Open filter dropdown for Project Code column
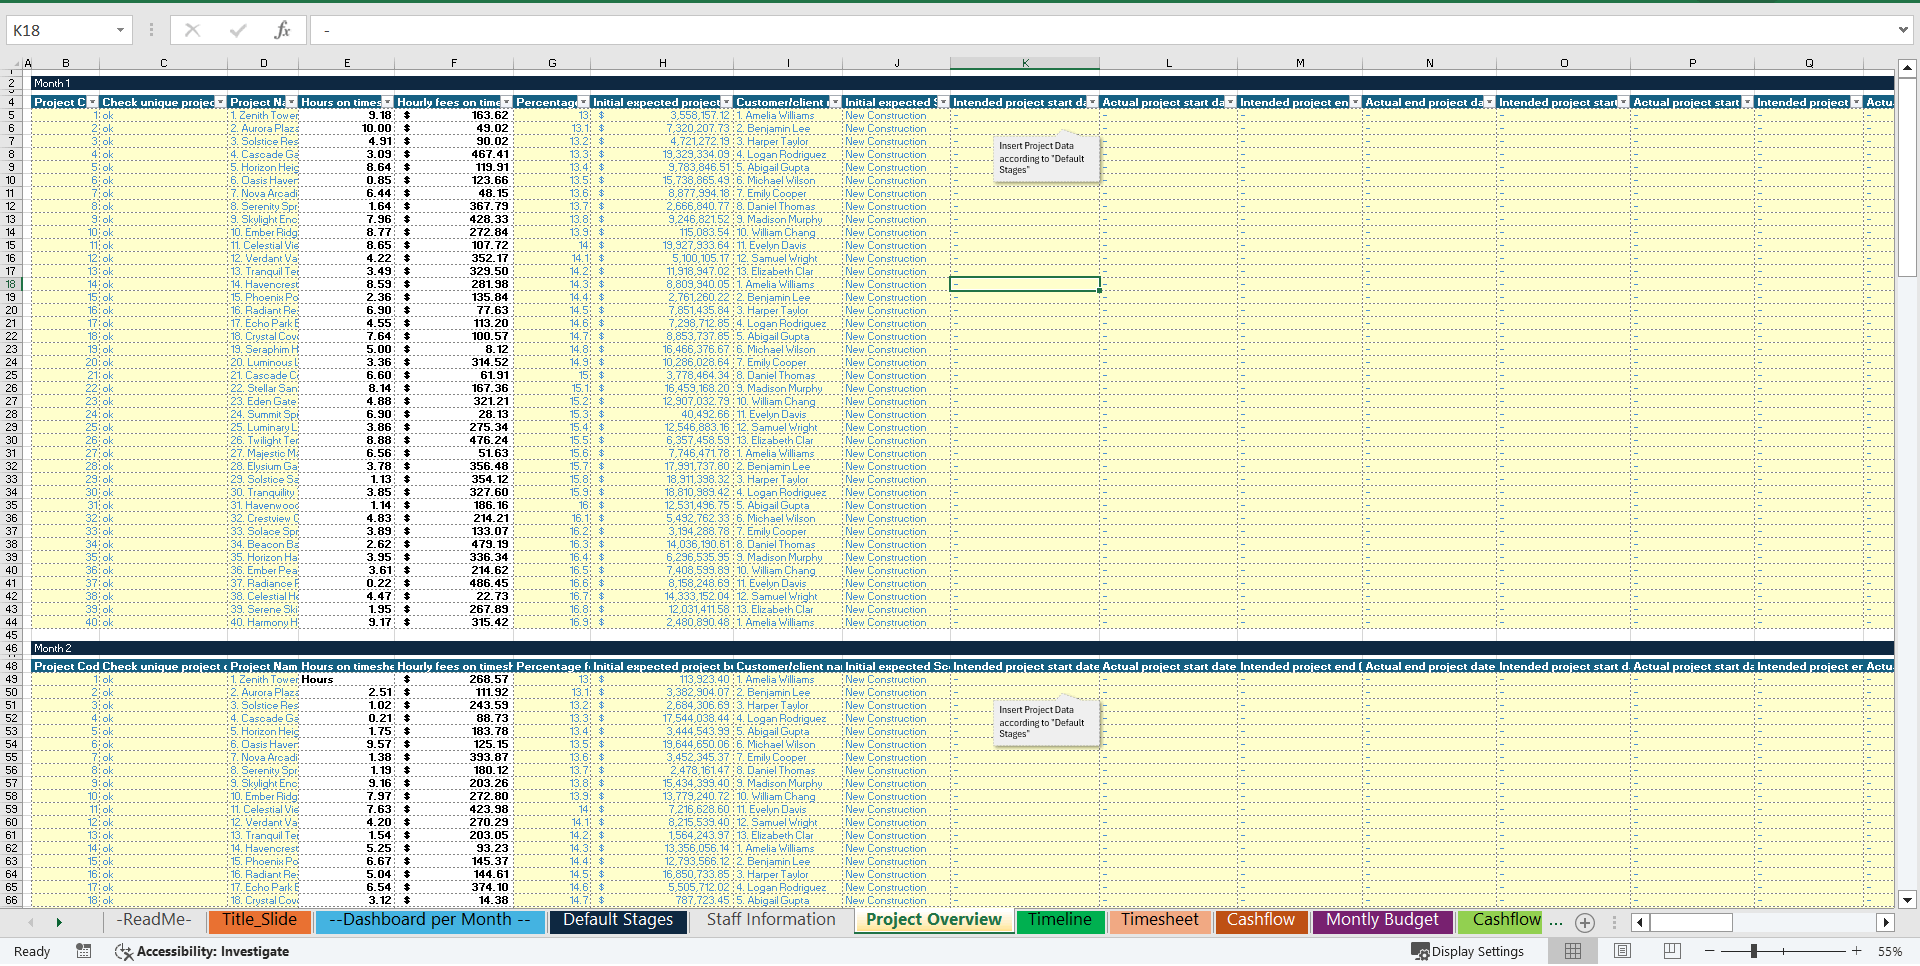Image resolution: width=1920 pixels, height=966 pixels. tap(93, 102)
